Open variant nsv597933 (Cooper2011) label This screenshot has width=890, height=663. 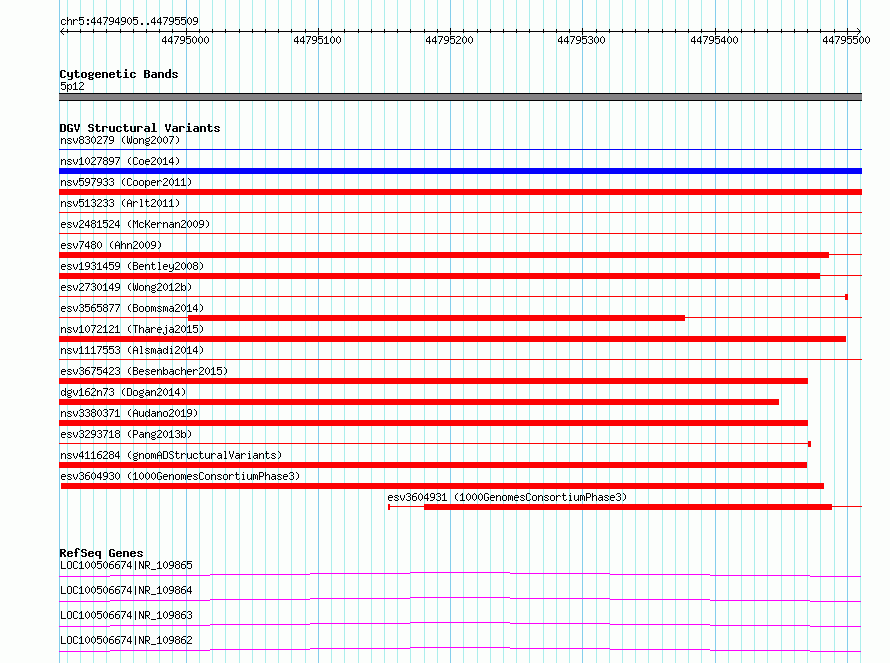coord(126,182)
